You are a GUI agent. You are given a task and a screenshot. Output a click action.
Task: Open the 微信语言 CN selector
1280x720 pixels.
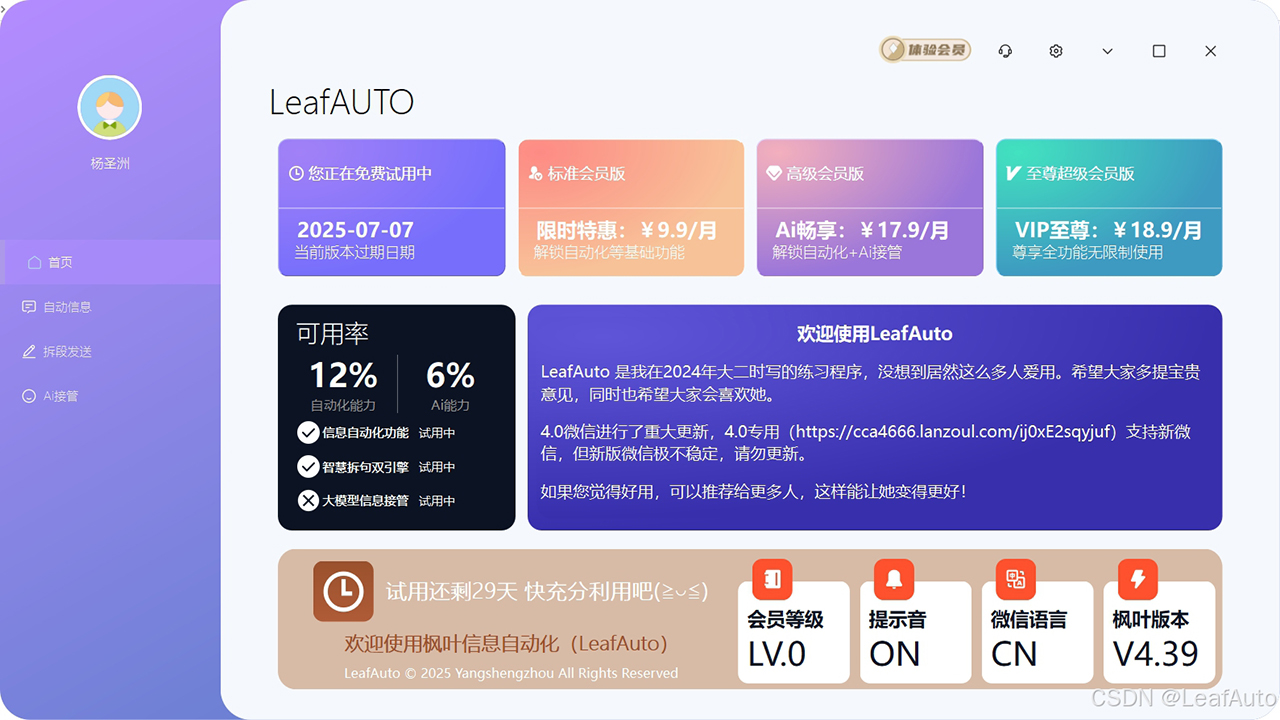coord(1013,653)
